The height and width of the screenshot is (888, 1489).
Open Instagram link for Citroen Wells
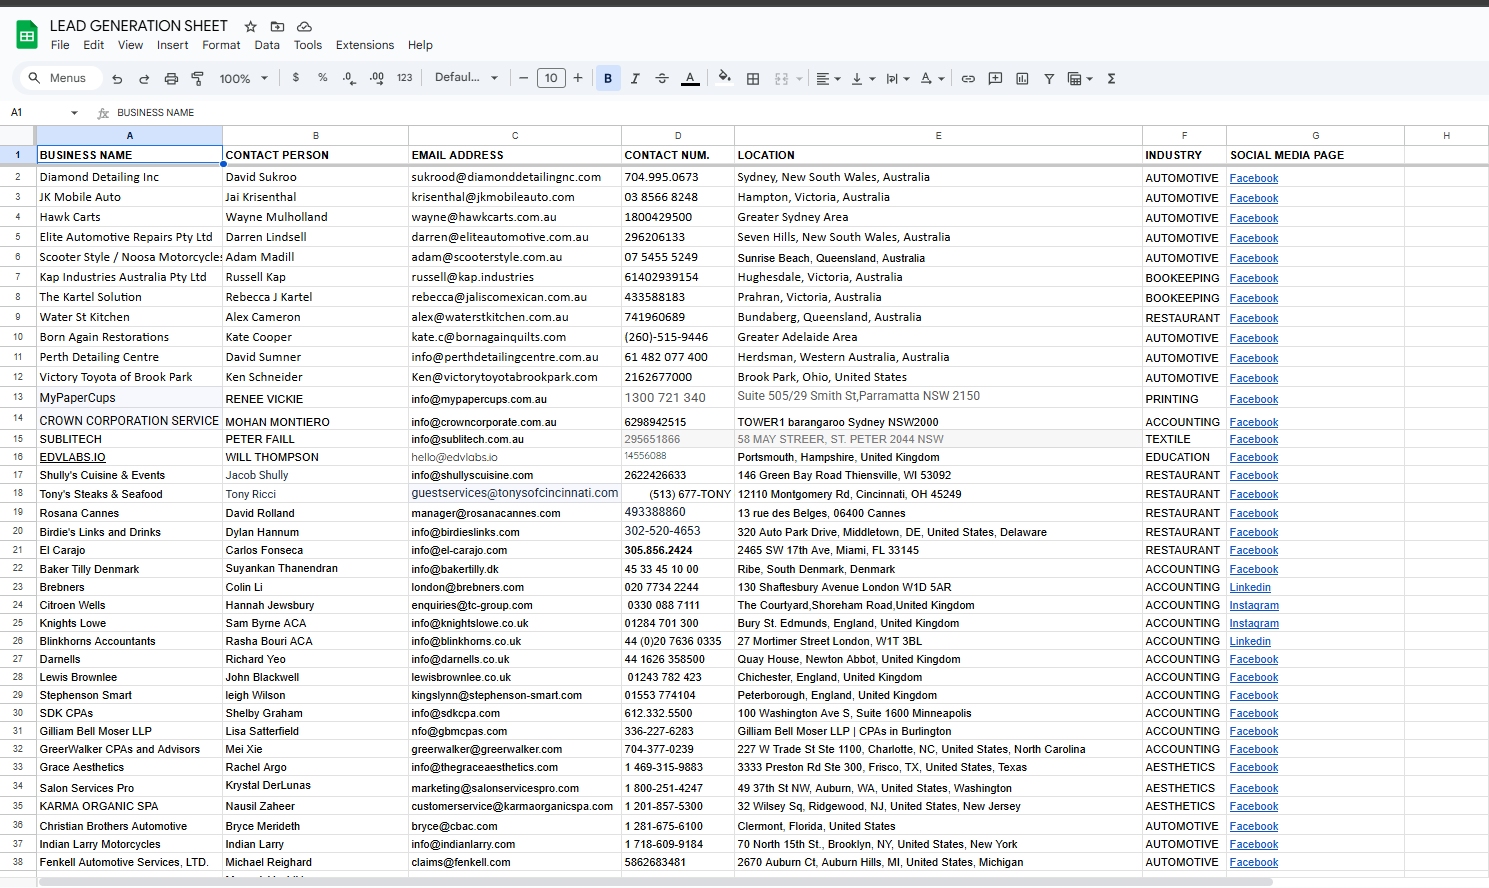pos(1254,605)
